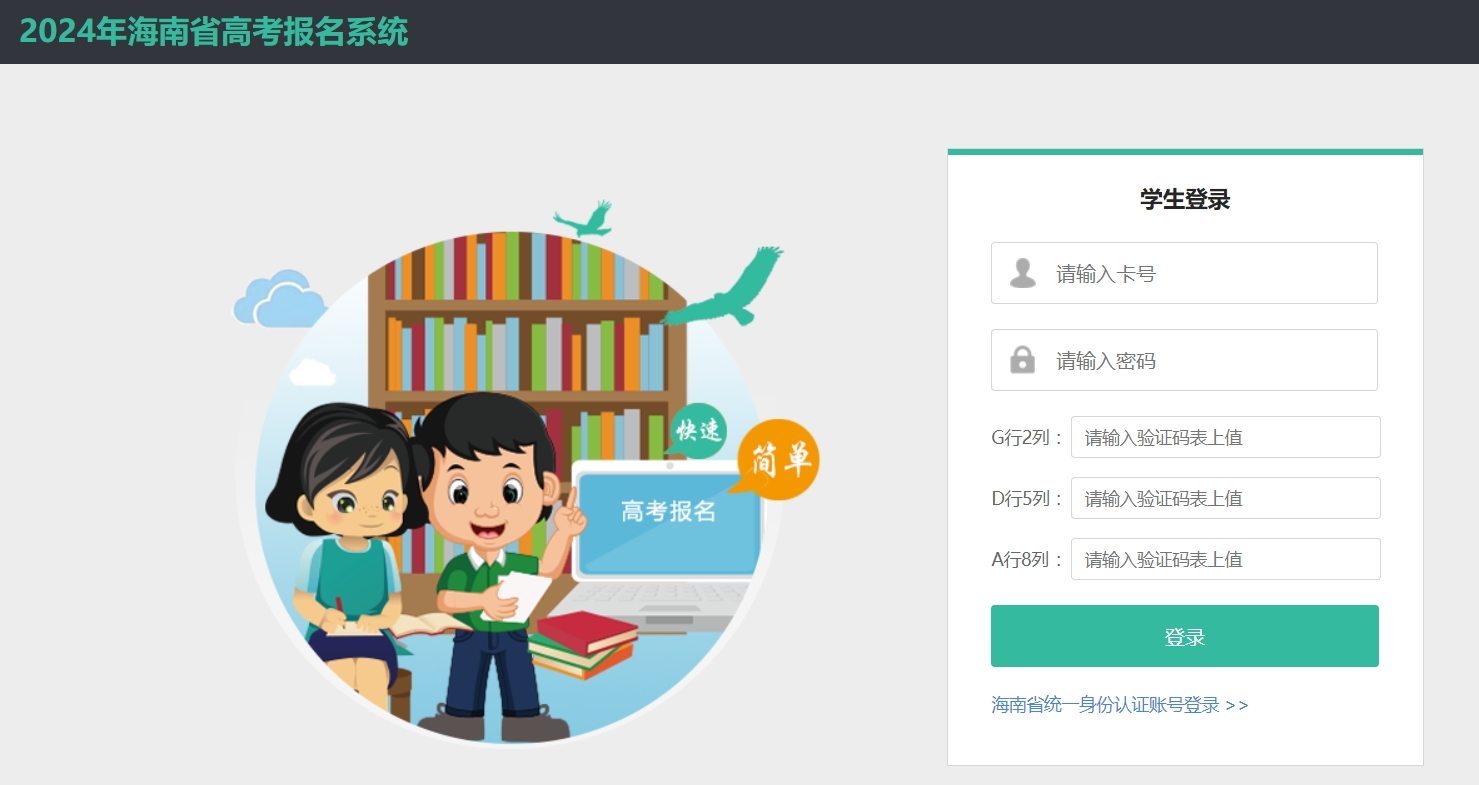The image size is (1479, 785).
Task: Click the green 登录 login button
Action: [1184, 636]
